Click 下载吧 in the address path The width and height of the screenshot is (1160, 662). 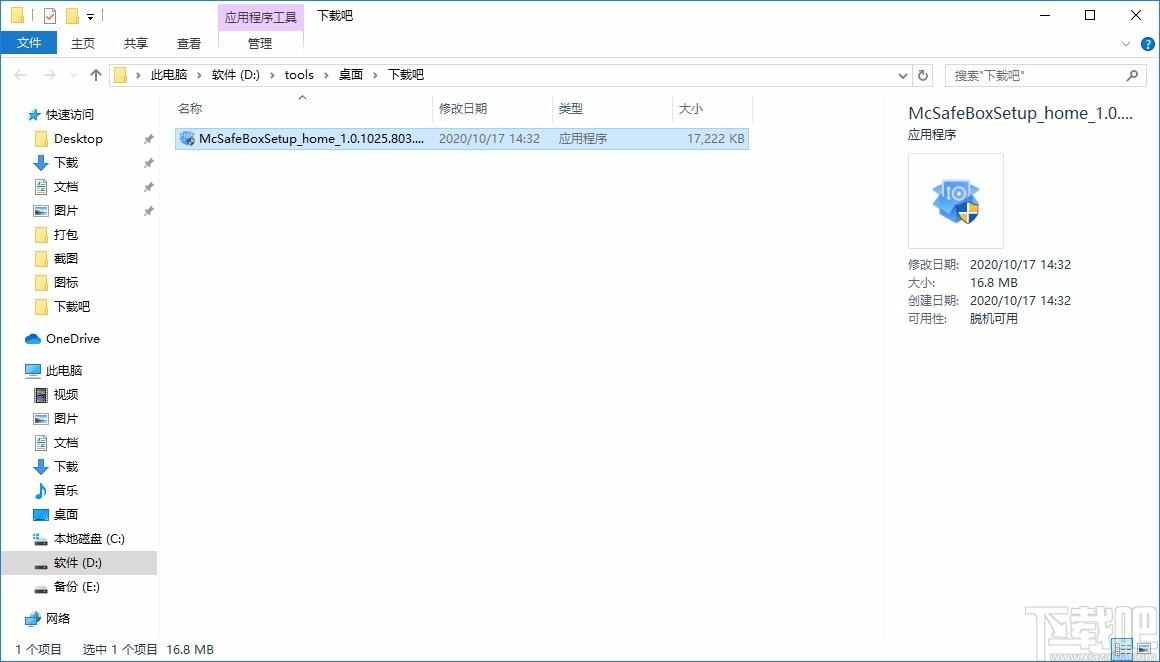(x=405, y=75)
